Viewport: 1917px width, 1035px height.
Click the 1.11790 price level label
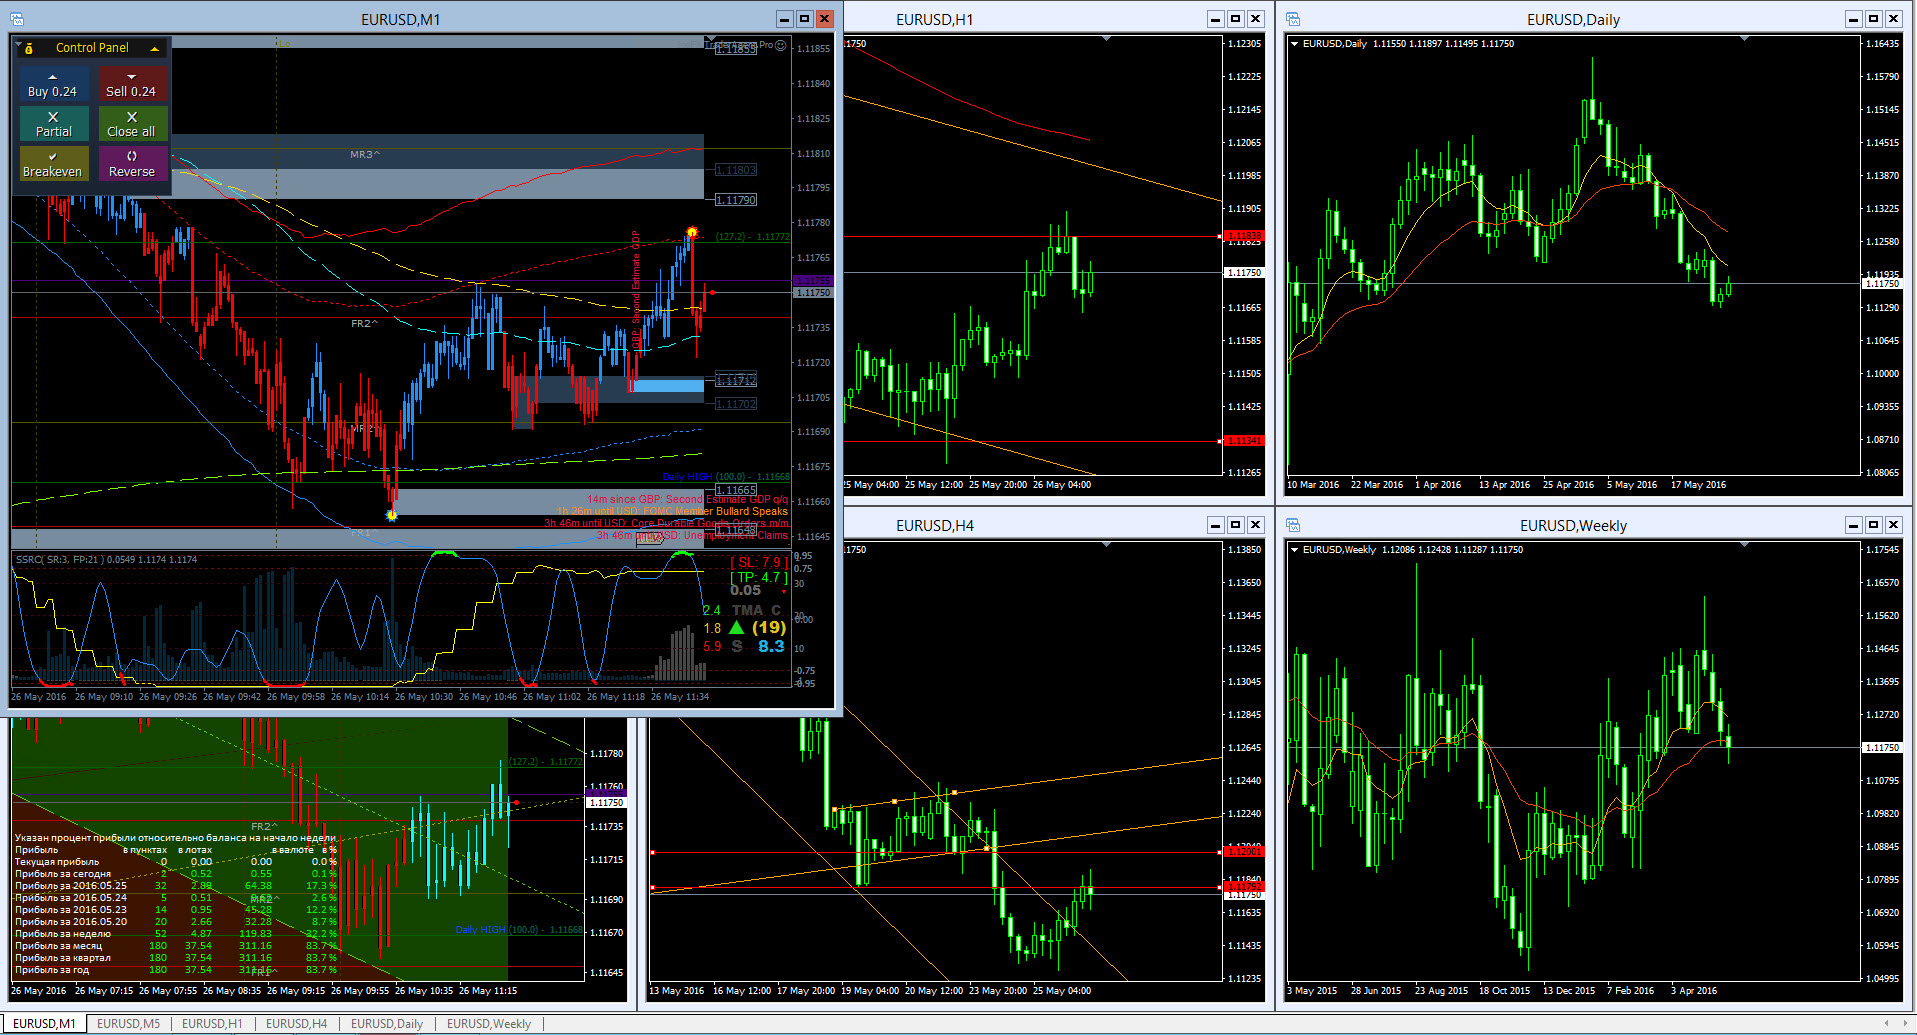[x=736, y=201]
